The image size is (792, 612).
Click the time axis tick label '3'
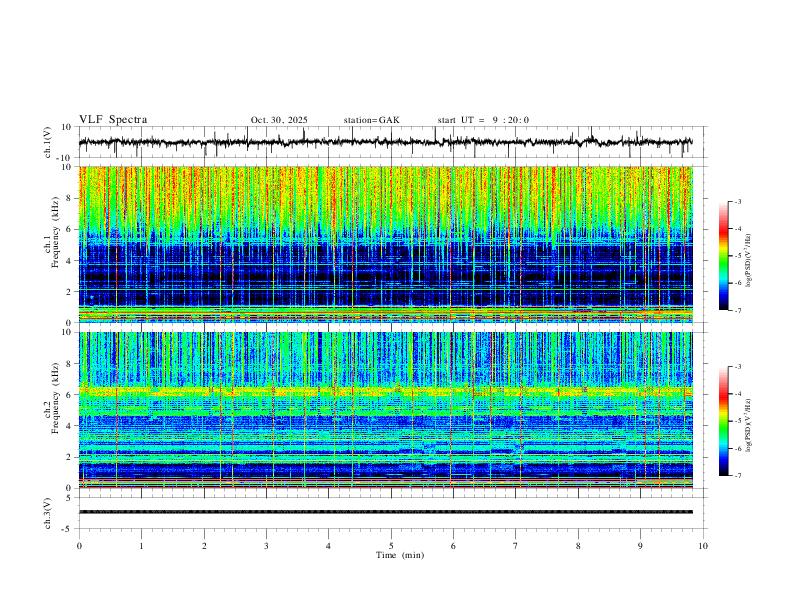pos(266,546)
